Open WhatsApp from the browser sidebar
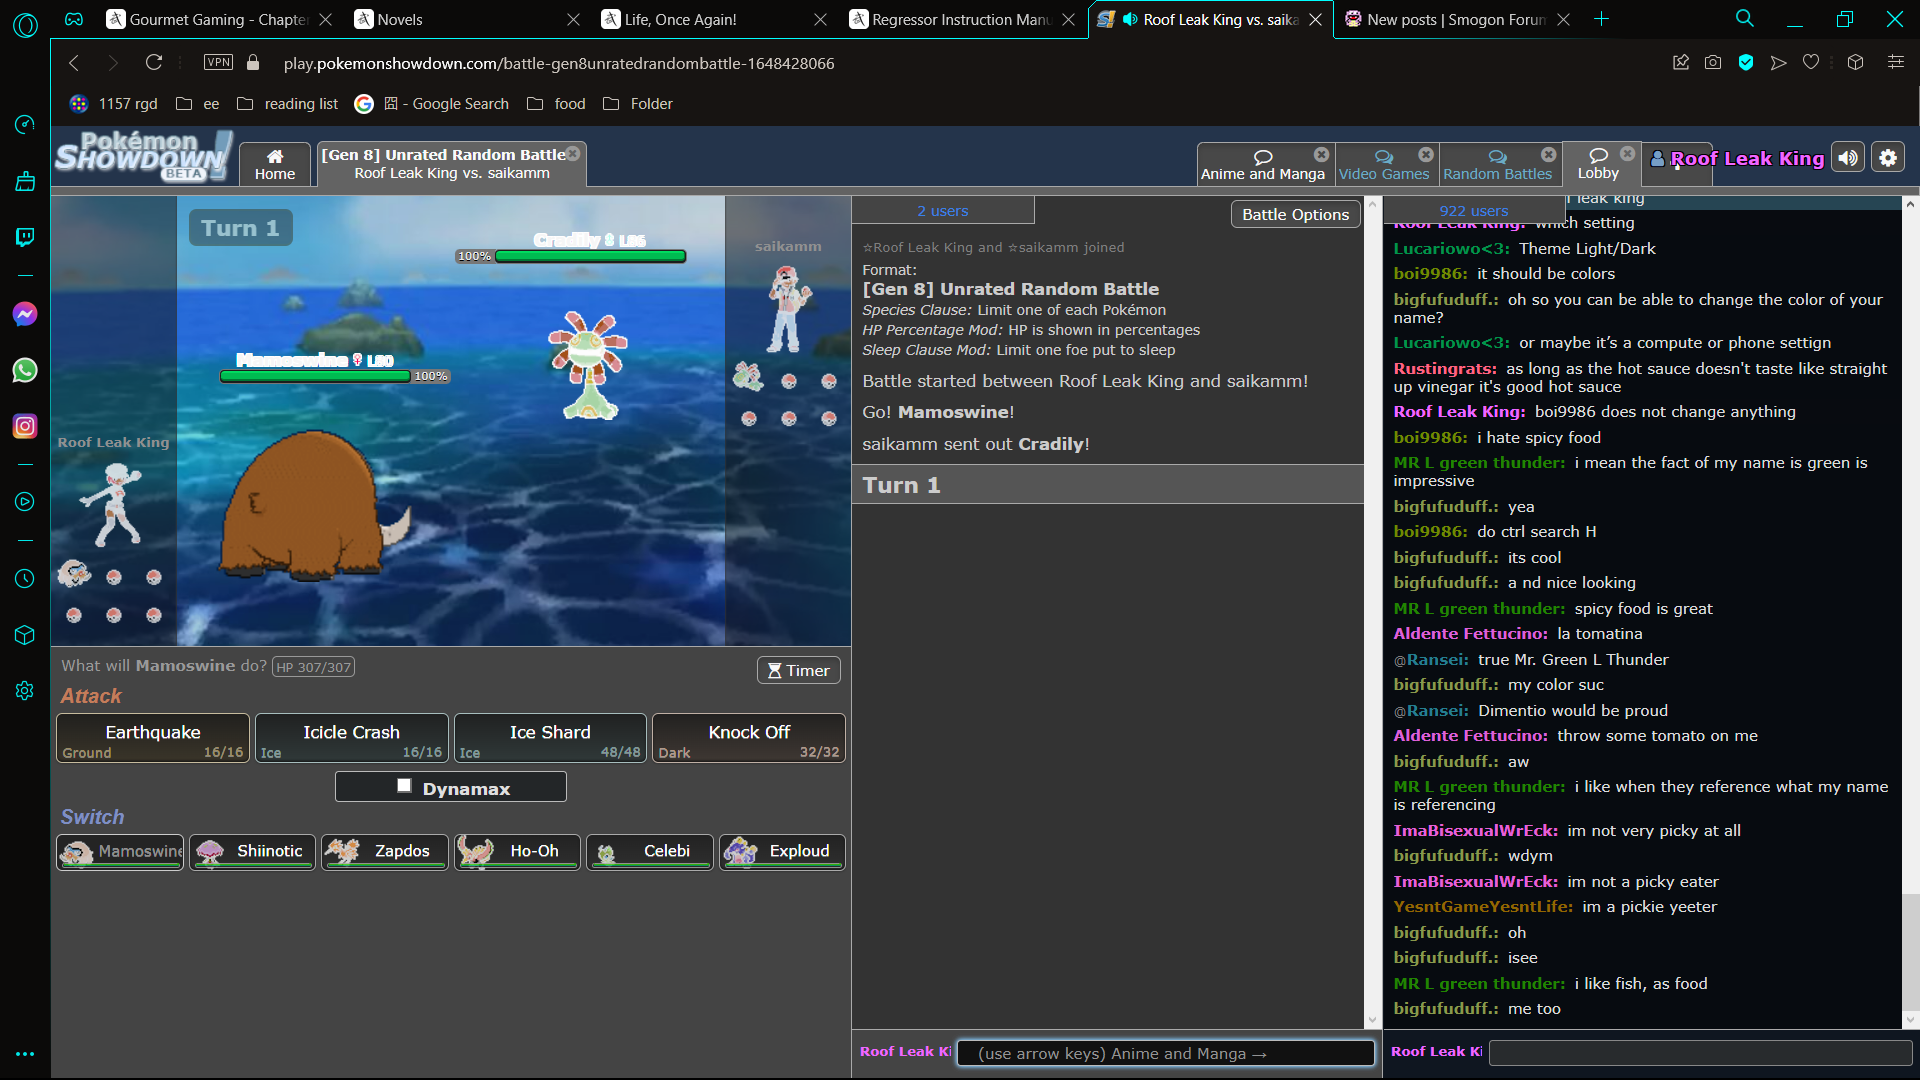1920x1080 pixels. pyautogui.click(x=25, y=370)
